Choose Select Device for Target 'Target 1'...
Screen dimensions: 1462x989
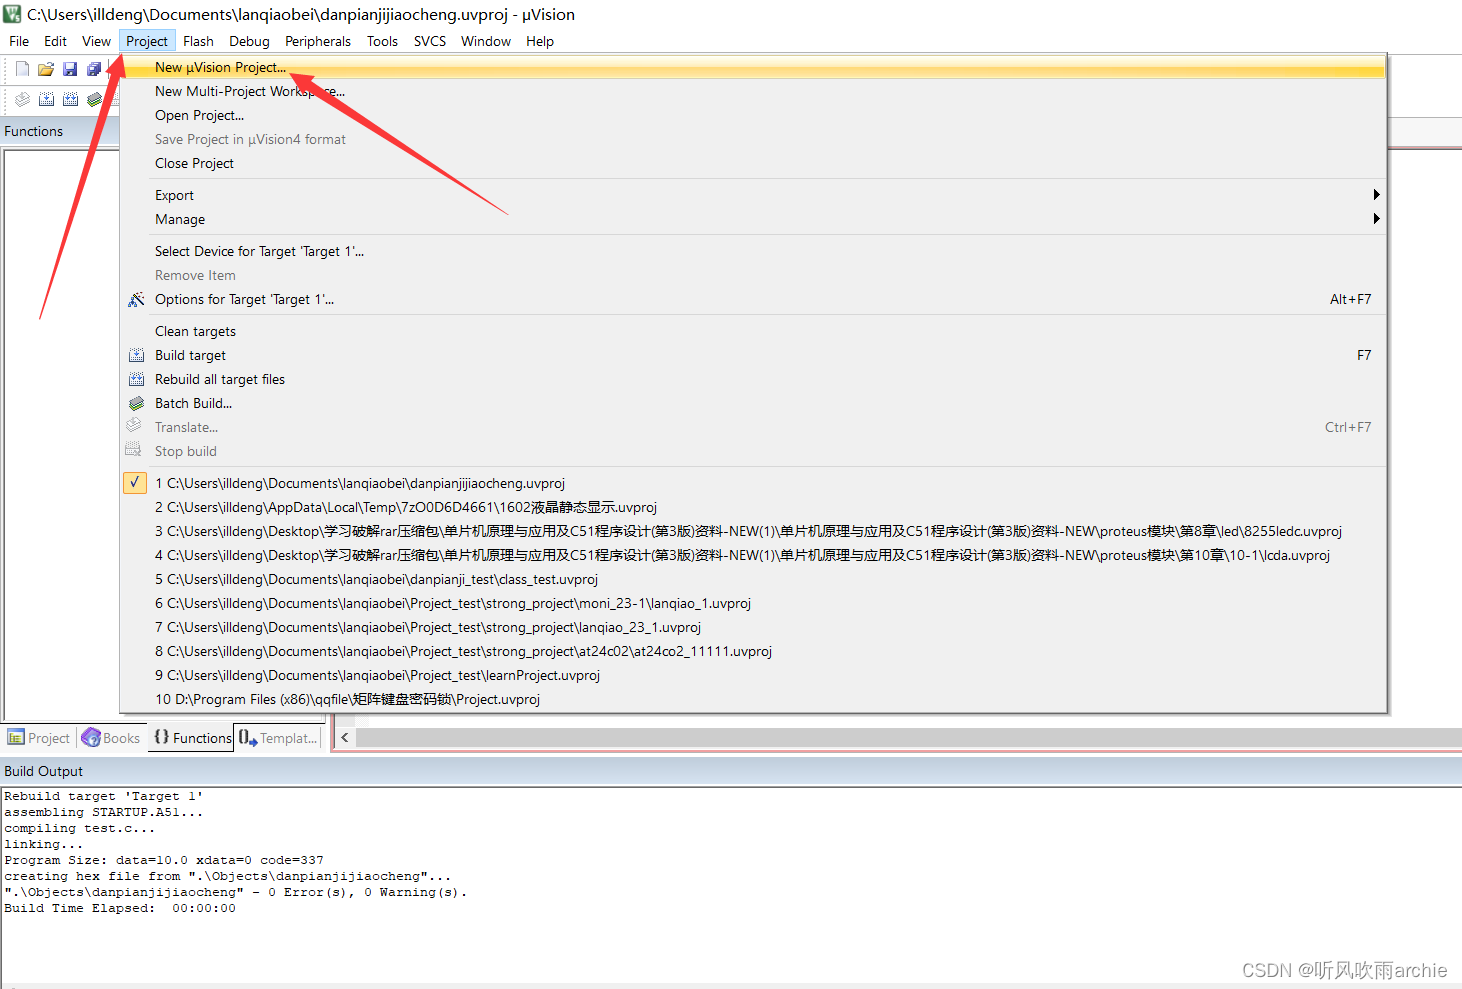click(x=753, y=251)
